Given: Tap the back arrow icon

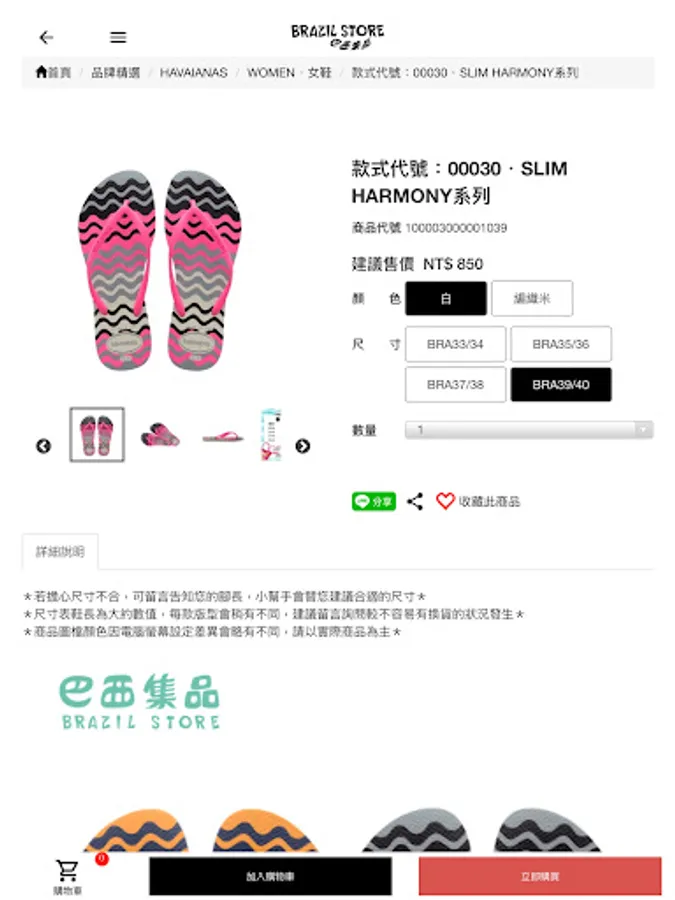Looking at the screenshot, I should point(46,38).
